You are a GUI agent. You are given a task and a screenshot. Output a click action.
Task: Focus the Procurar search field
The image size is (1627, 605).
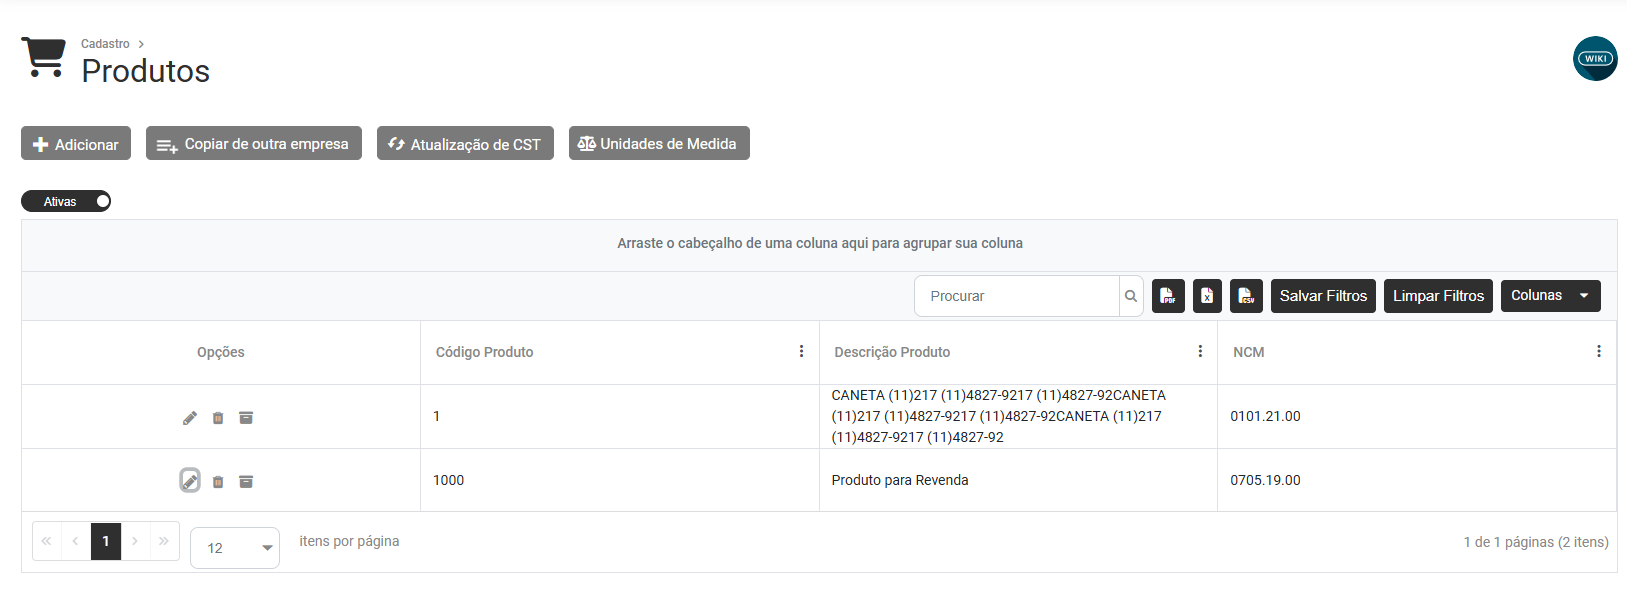pos(1017,296)
